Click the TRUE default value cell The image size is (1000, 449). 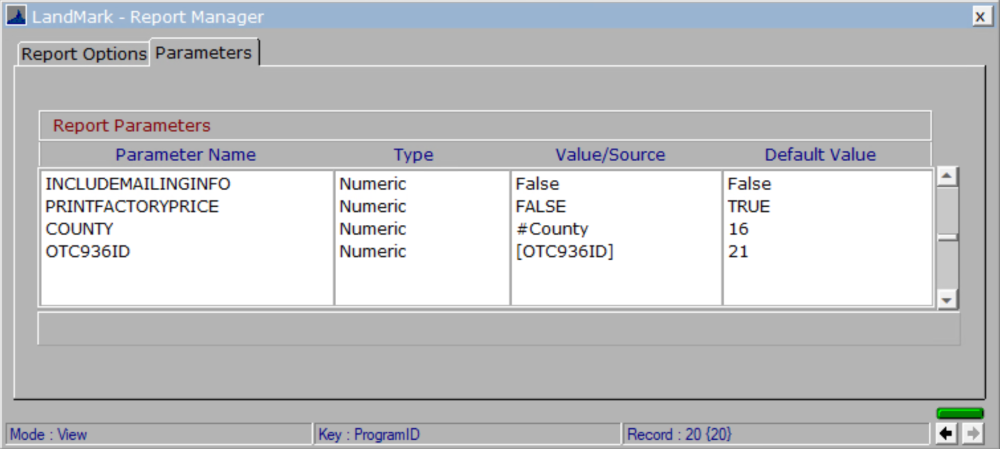coord(749,207)
